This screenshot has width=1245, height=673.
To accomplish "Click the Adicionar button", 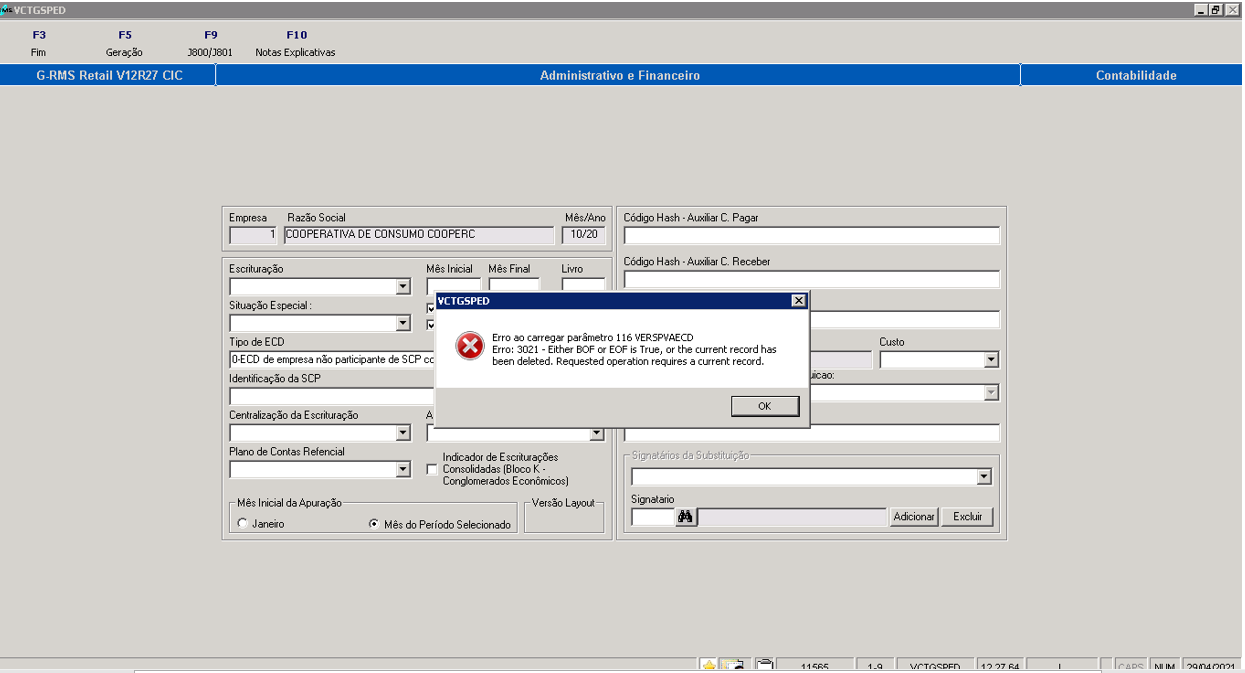I will (914, 517).
